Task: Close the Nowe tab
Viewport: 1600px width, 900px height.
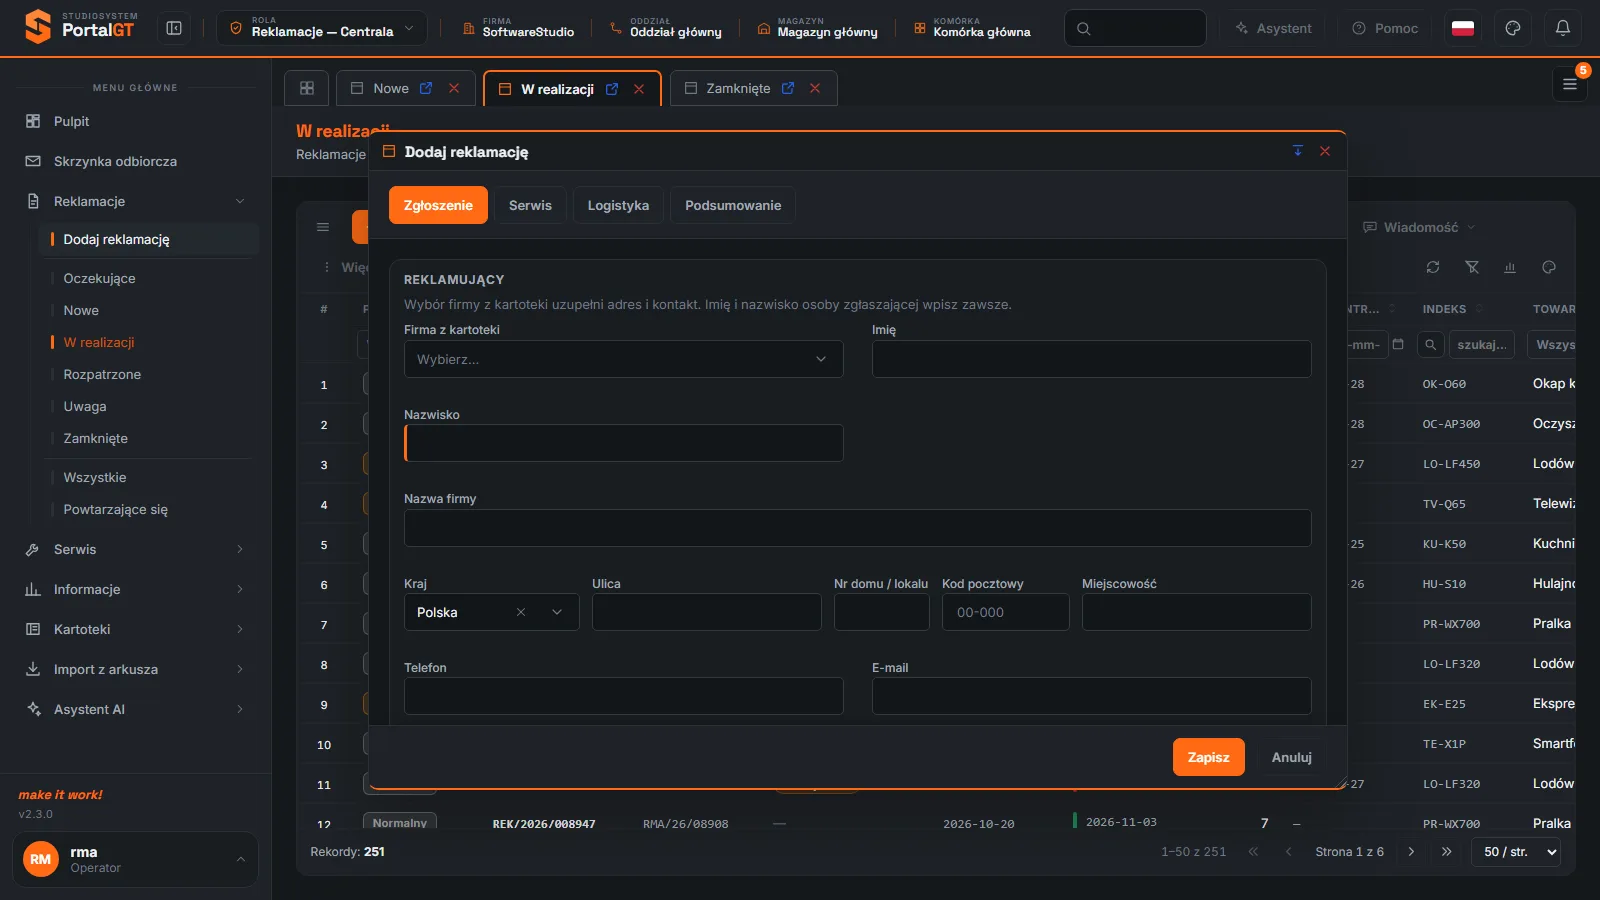Action: pyautogui.click(x=454, y=88)
